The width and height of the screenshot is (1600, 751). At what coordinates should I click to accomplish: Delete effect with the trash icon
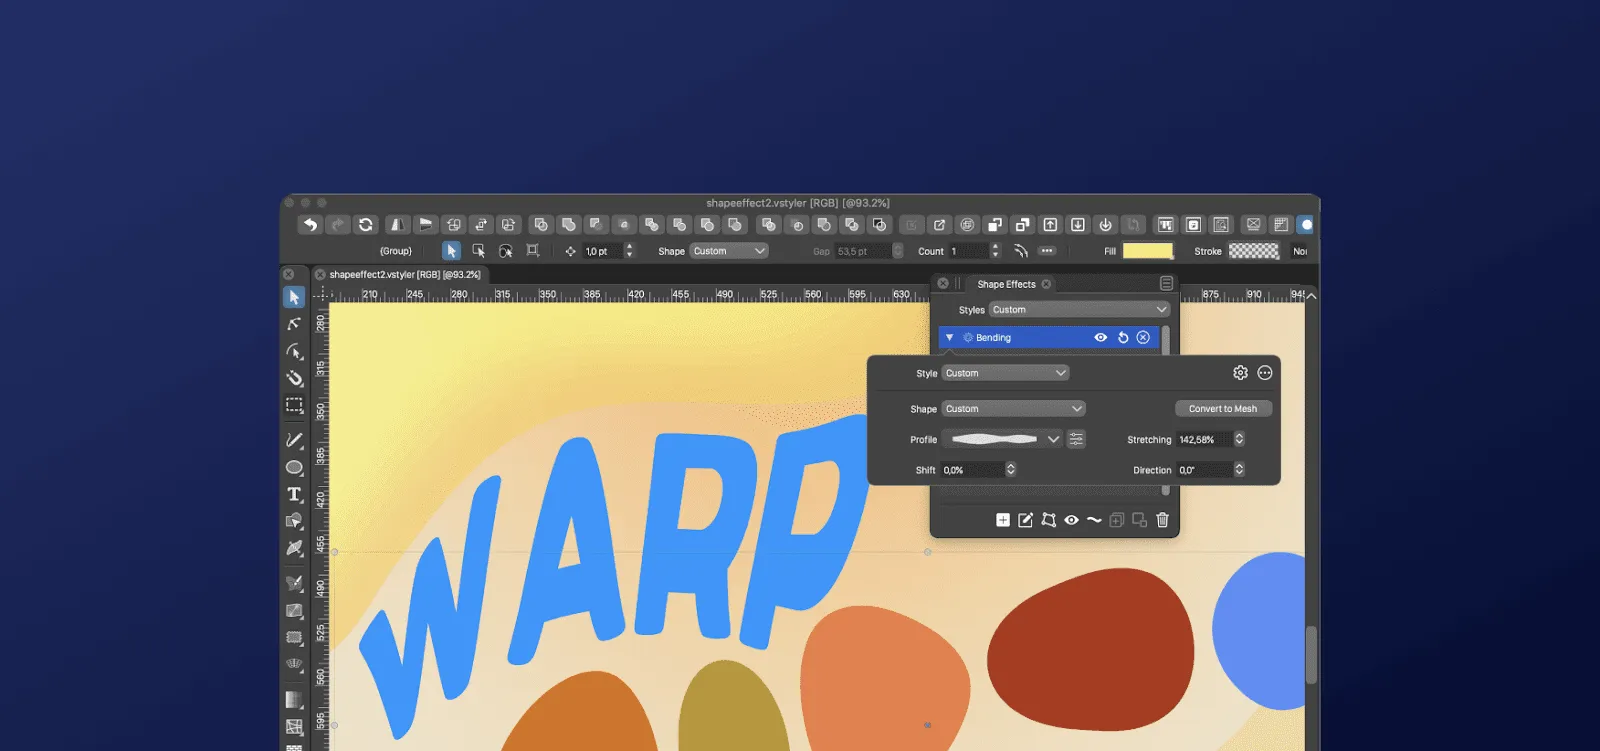(1162, 520)
